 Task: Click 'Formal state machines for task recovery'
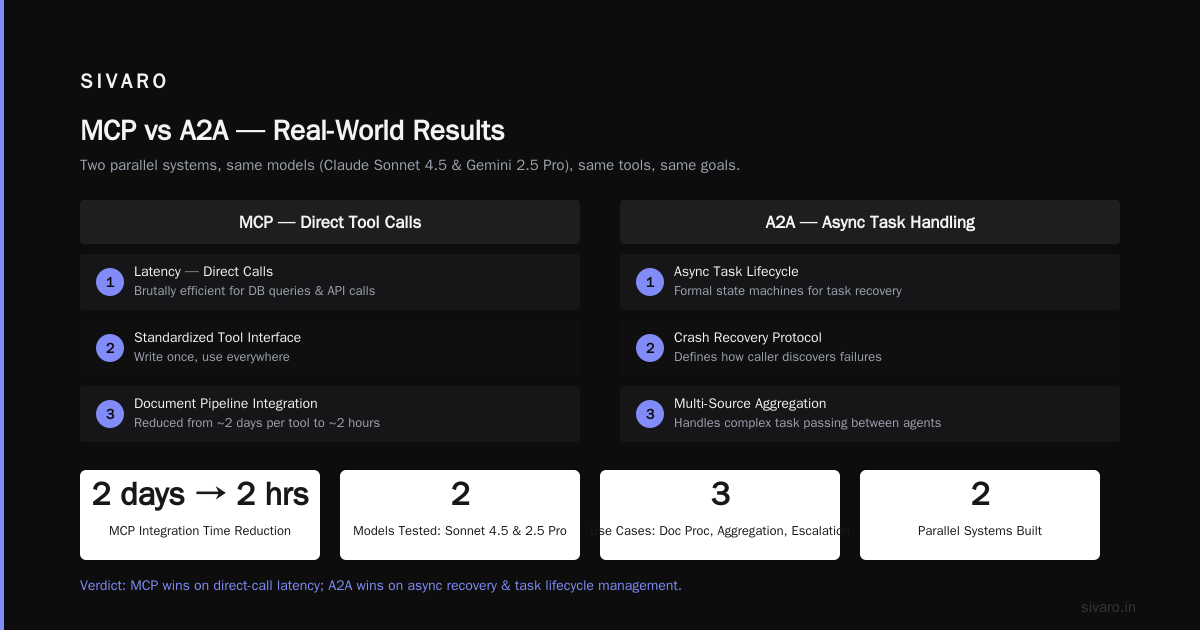[788, 291]
